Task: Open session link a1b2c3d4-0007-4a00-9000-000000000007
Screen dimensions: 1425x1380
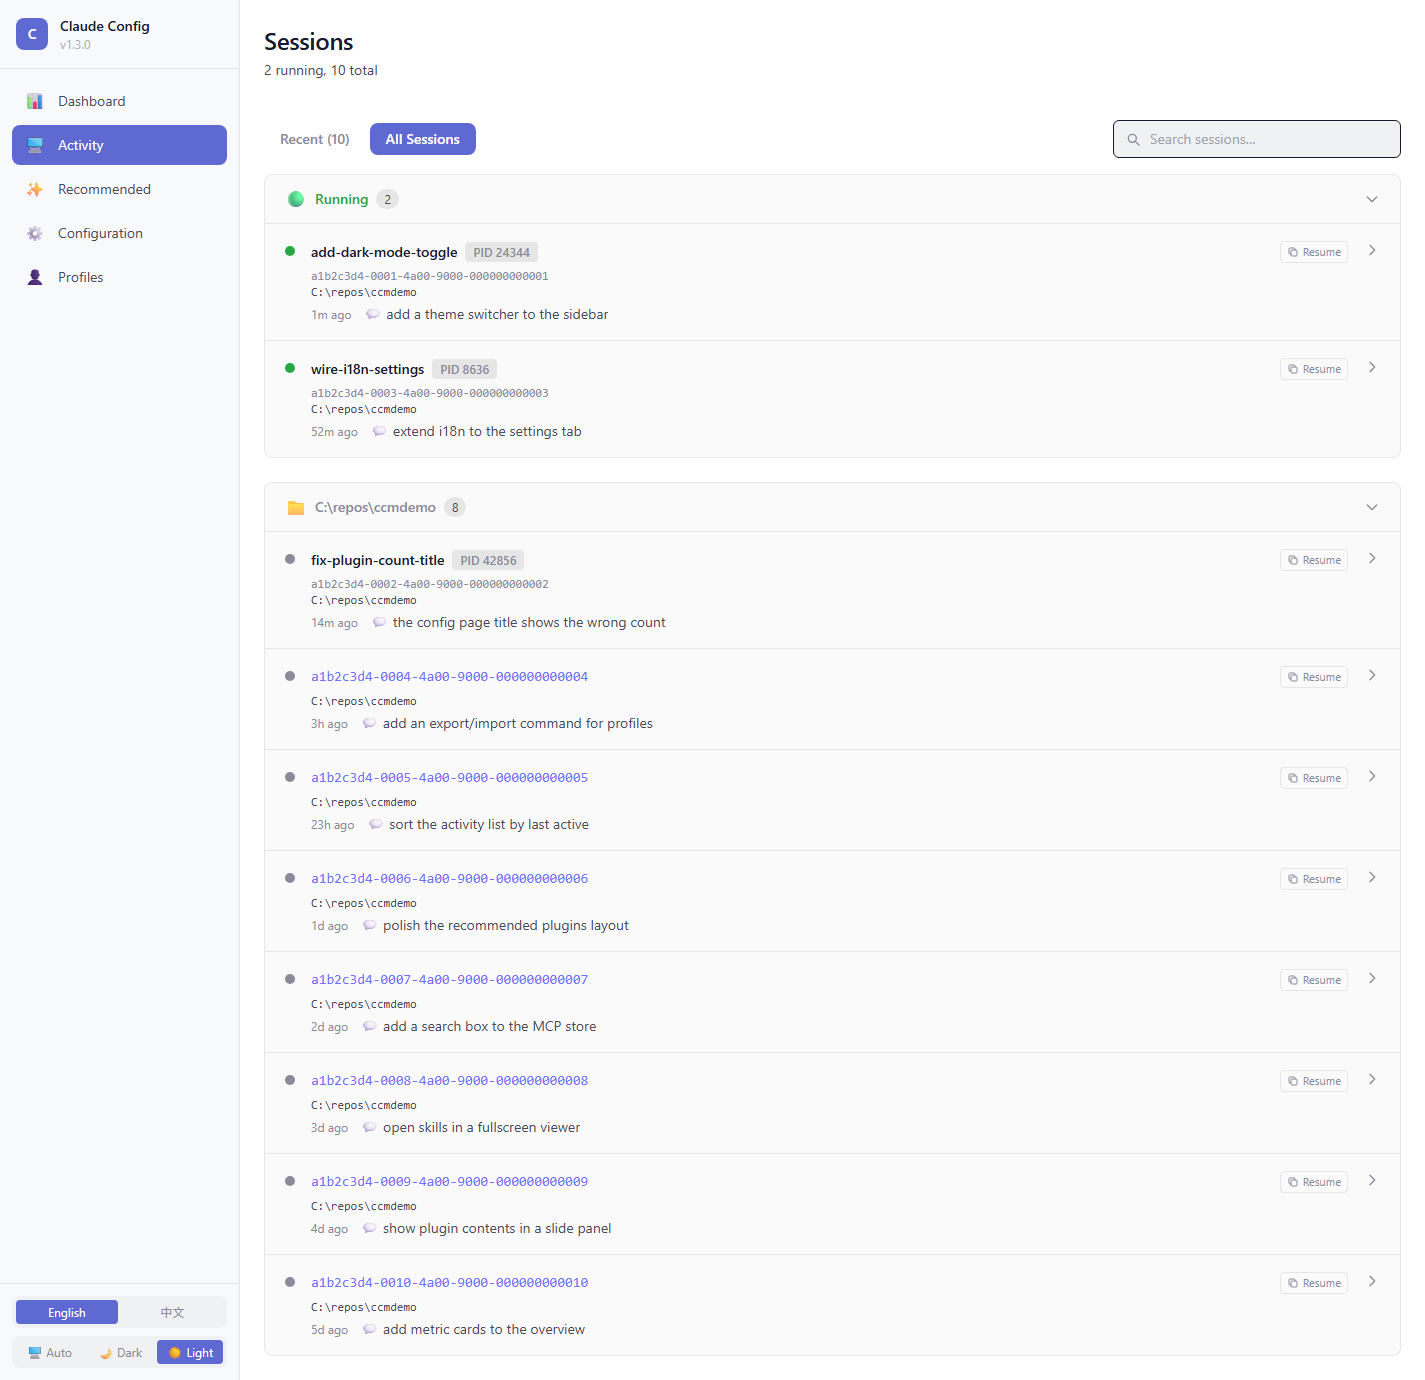Action: (x=450, y=979)
